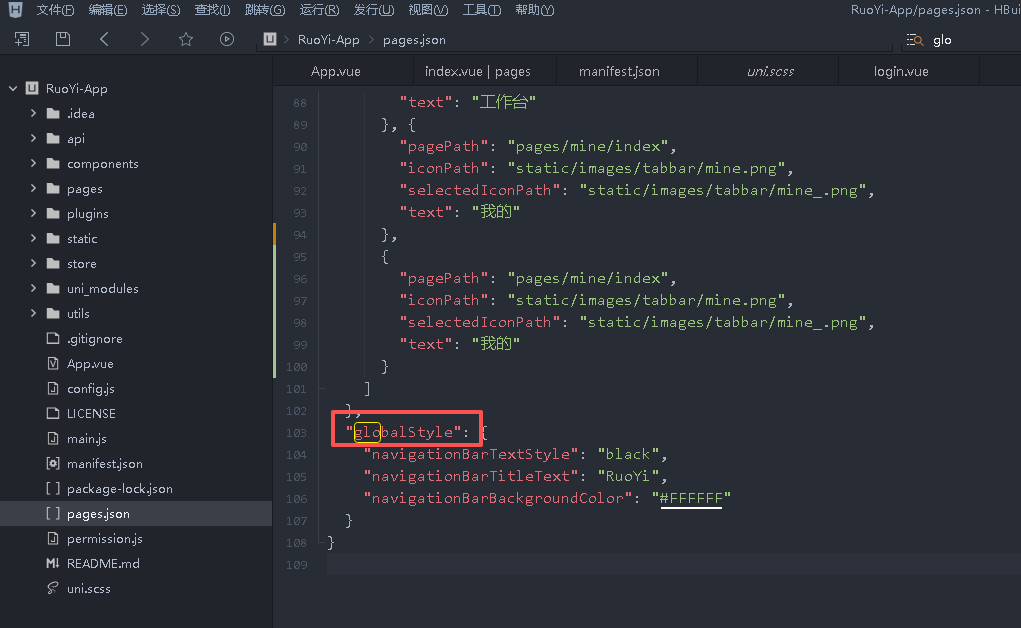Navigate forward with the right arrow
The image size is (1021, 628).
pyautogui.click(x=145, y=39)
